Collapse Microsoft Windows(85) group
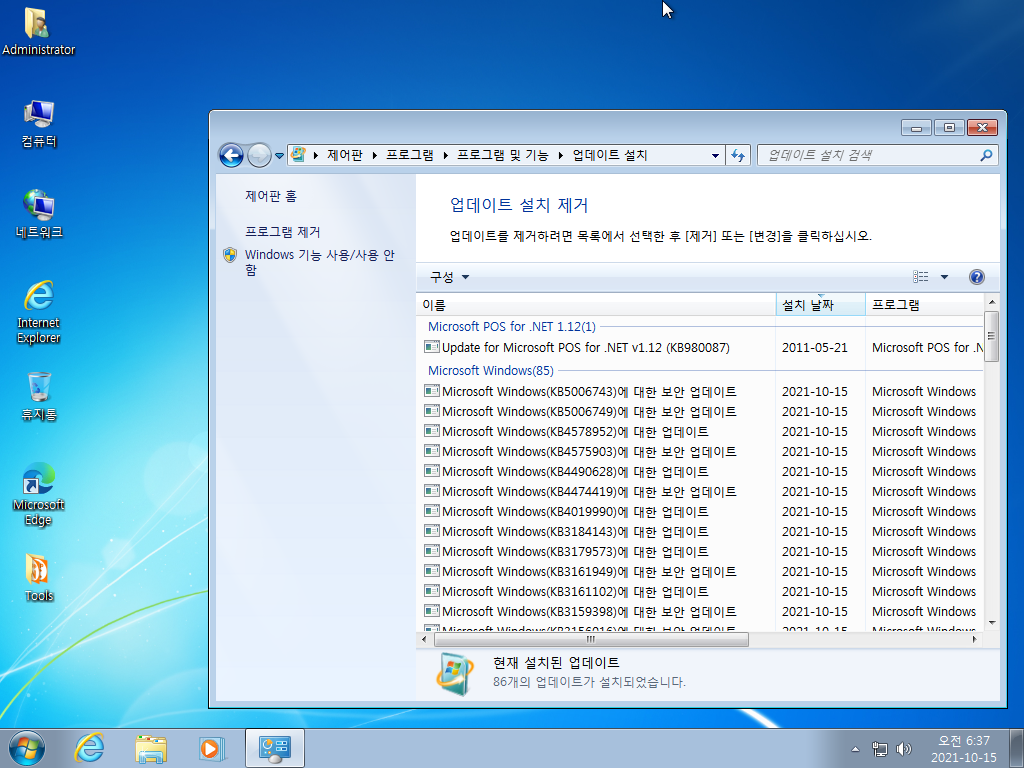The image size is (1024, 768). [490, 370]
